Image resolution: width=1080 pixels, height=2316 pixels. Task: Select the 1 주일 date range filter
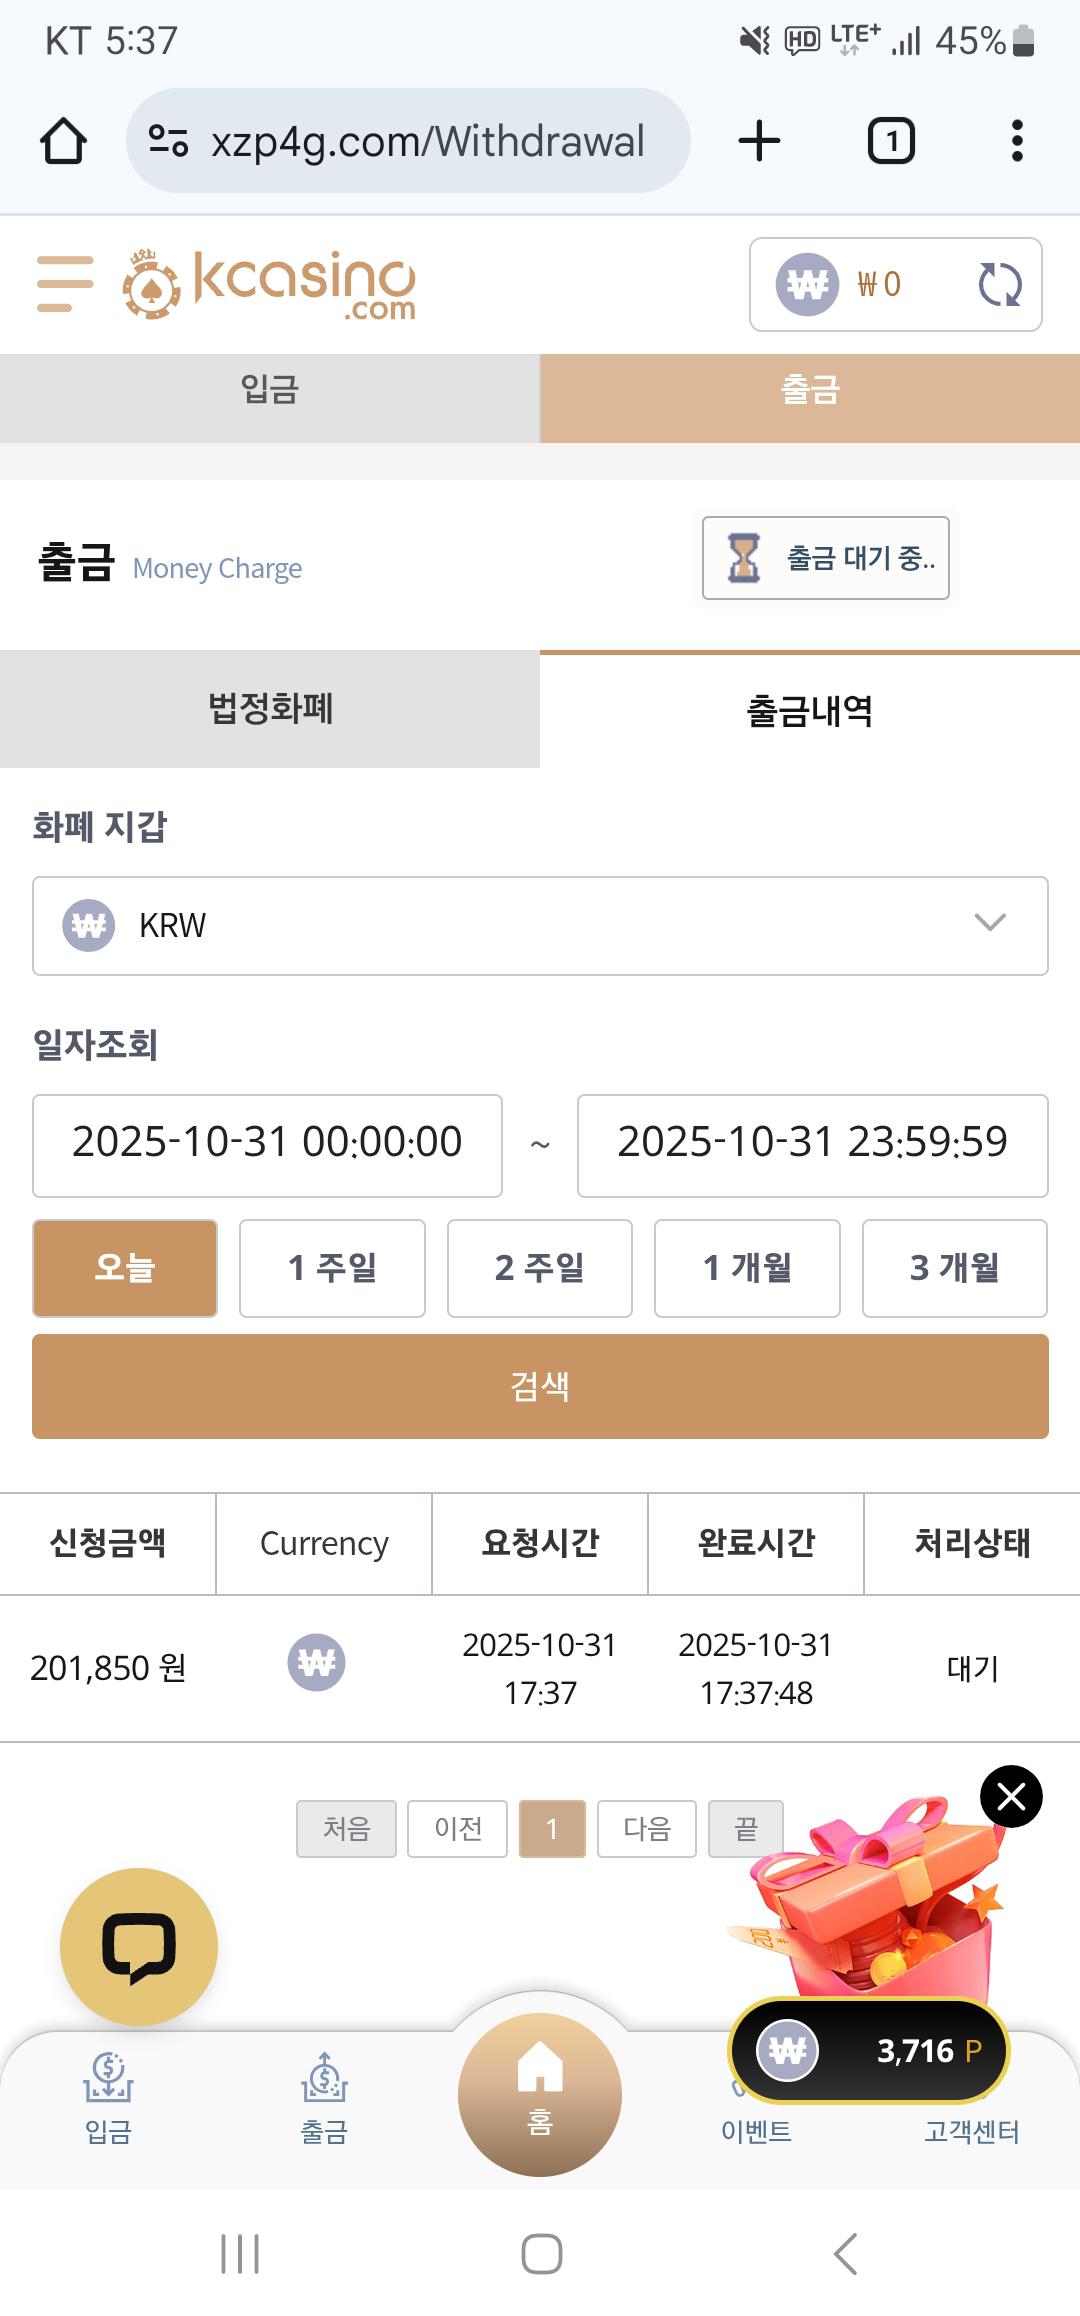pos(332,1268)
